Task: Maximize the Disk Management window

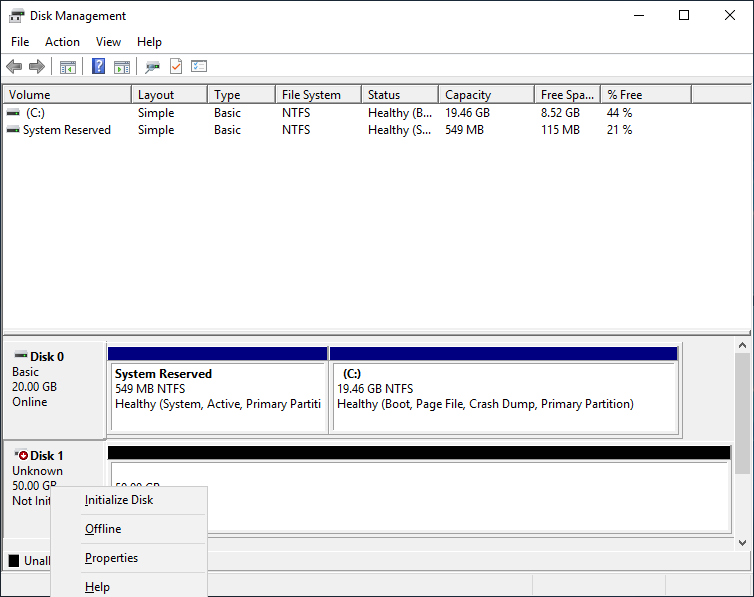Action: click(x=684, y=16)
